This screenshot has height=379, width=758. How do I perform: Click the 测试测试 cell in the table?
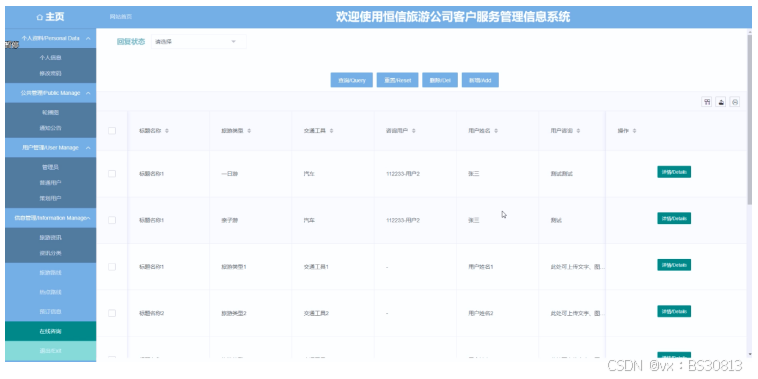(x=561, y=174)
